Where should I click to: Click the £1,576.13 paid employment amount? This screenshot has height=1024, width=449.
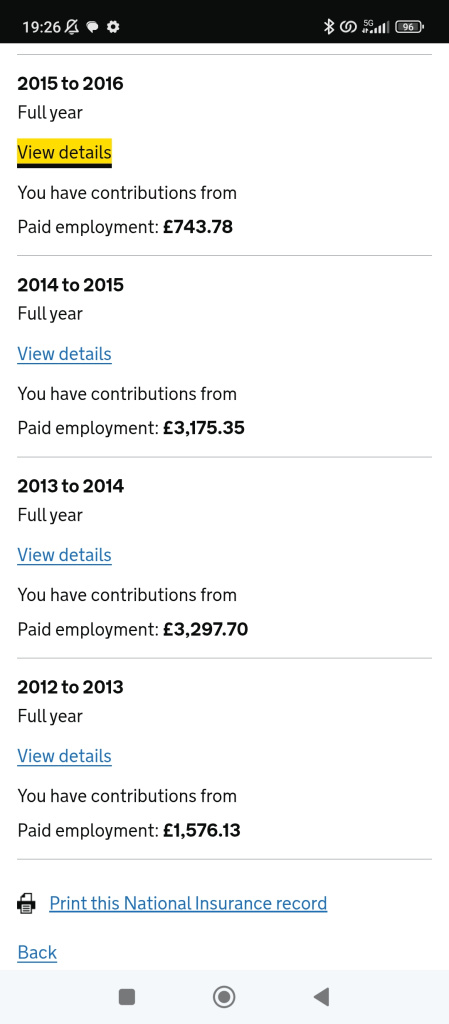[202, 831]
